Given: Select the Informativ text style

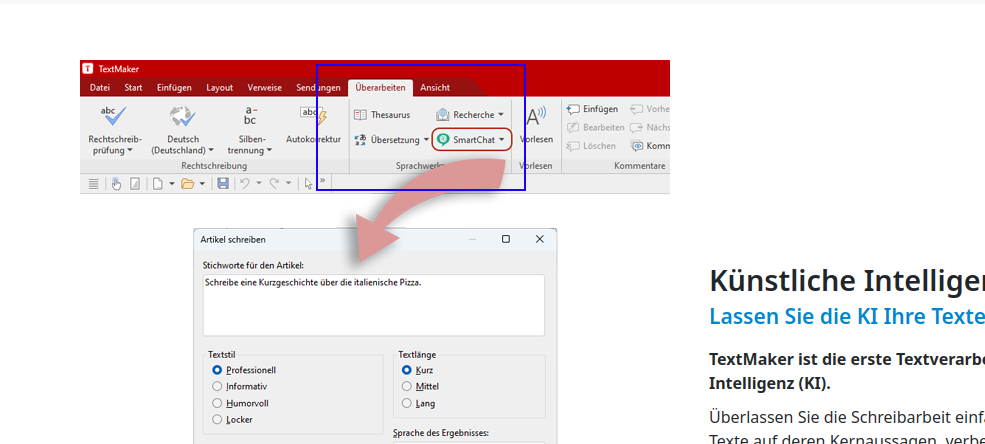Looking at the screenshot, I should coord(218,386).
